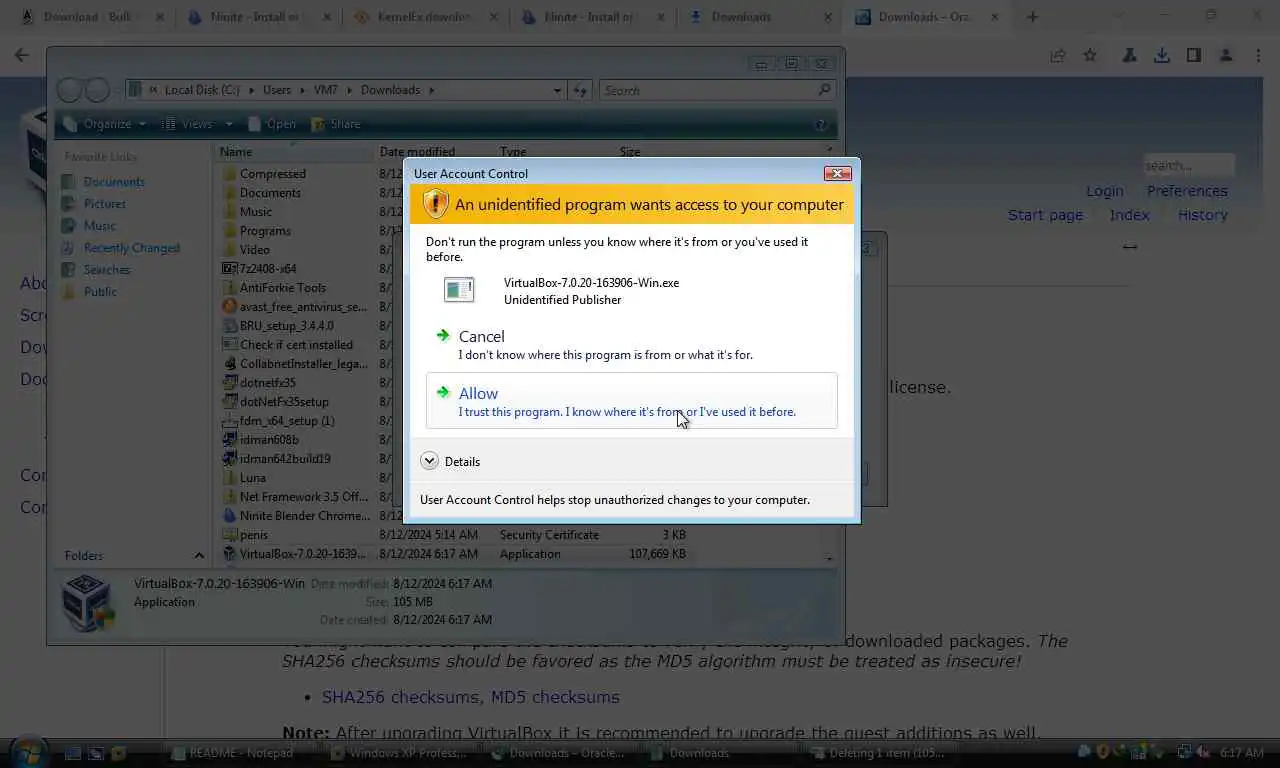Click the Explorer help question mark icon
The height and width of the screenshot is (768, 1280).
pyautogui.click(x=821, y=125)
